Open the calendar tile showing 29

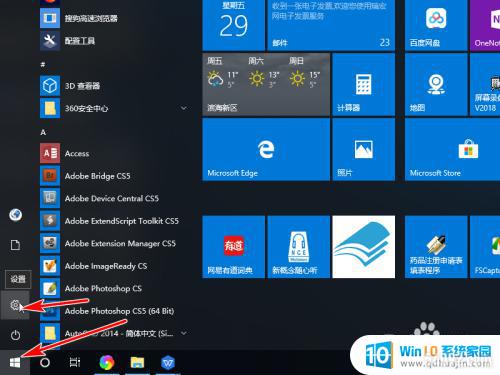coord(233,25)
